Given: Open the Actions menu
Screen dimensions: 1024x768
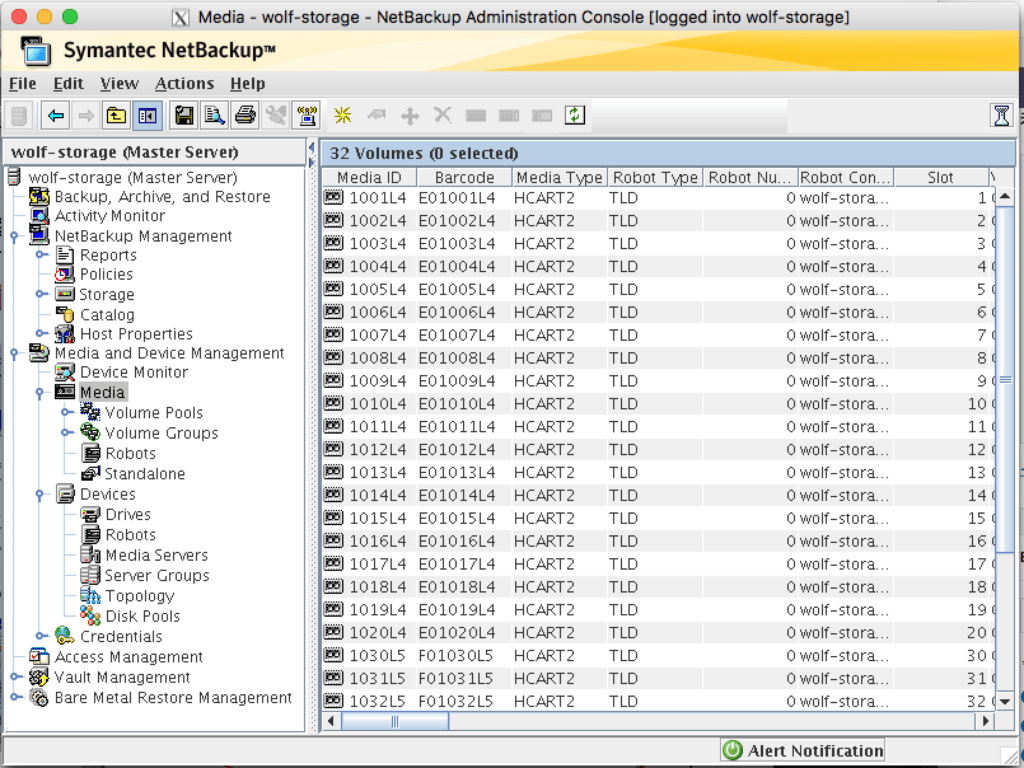Looking at the screenshot, I should [x=184, y=84].
